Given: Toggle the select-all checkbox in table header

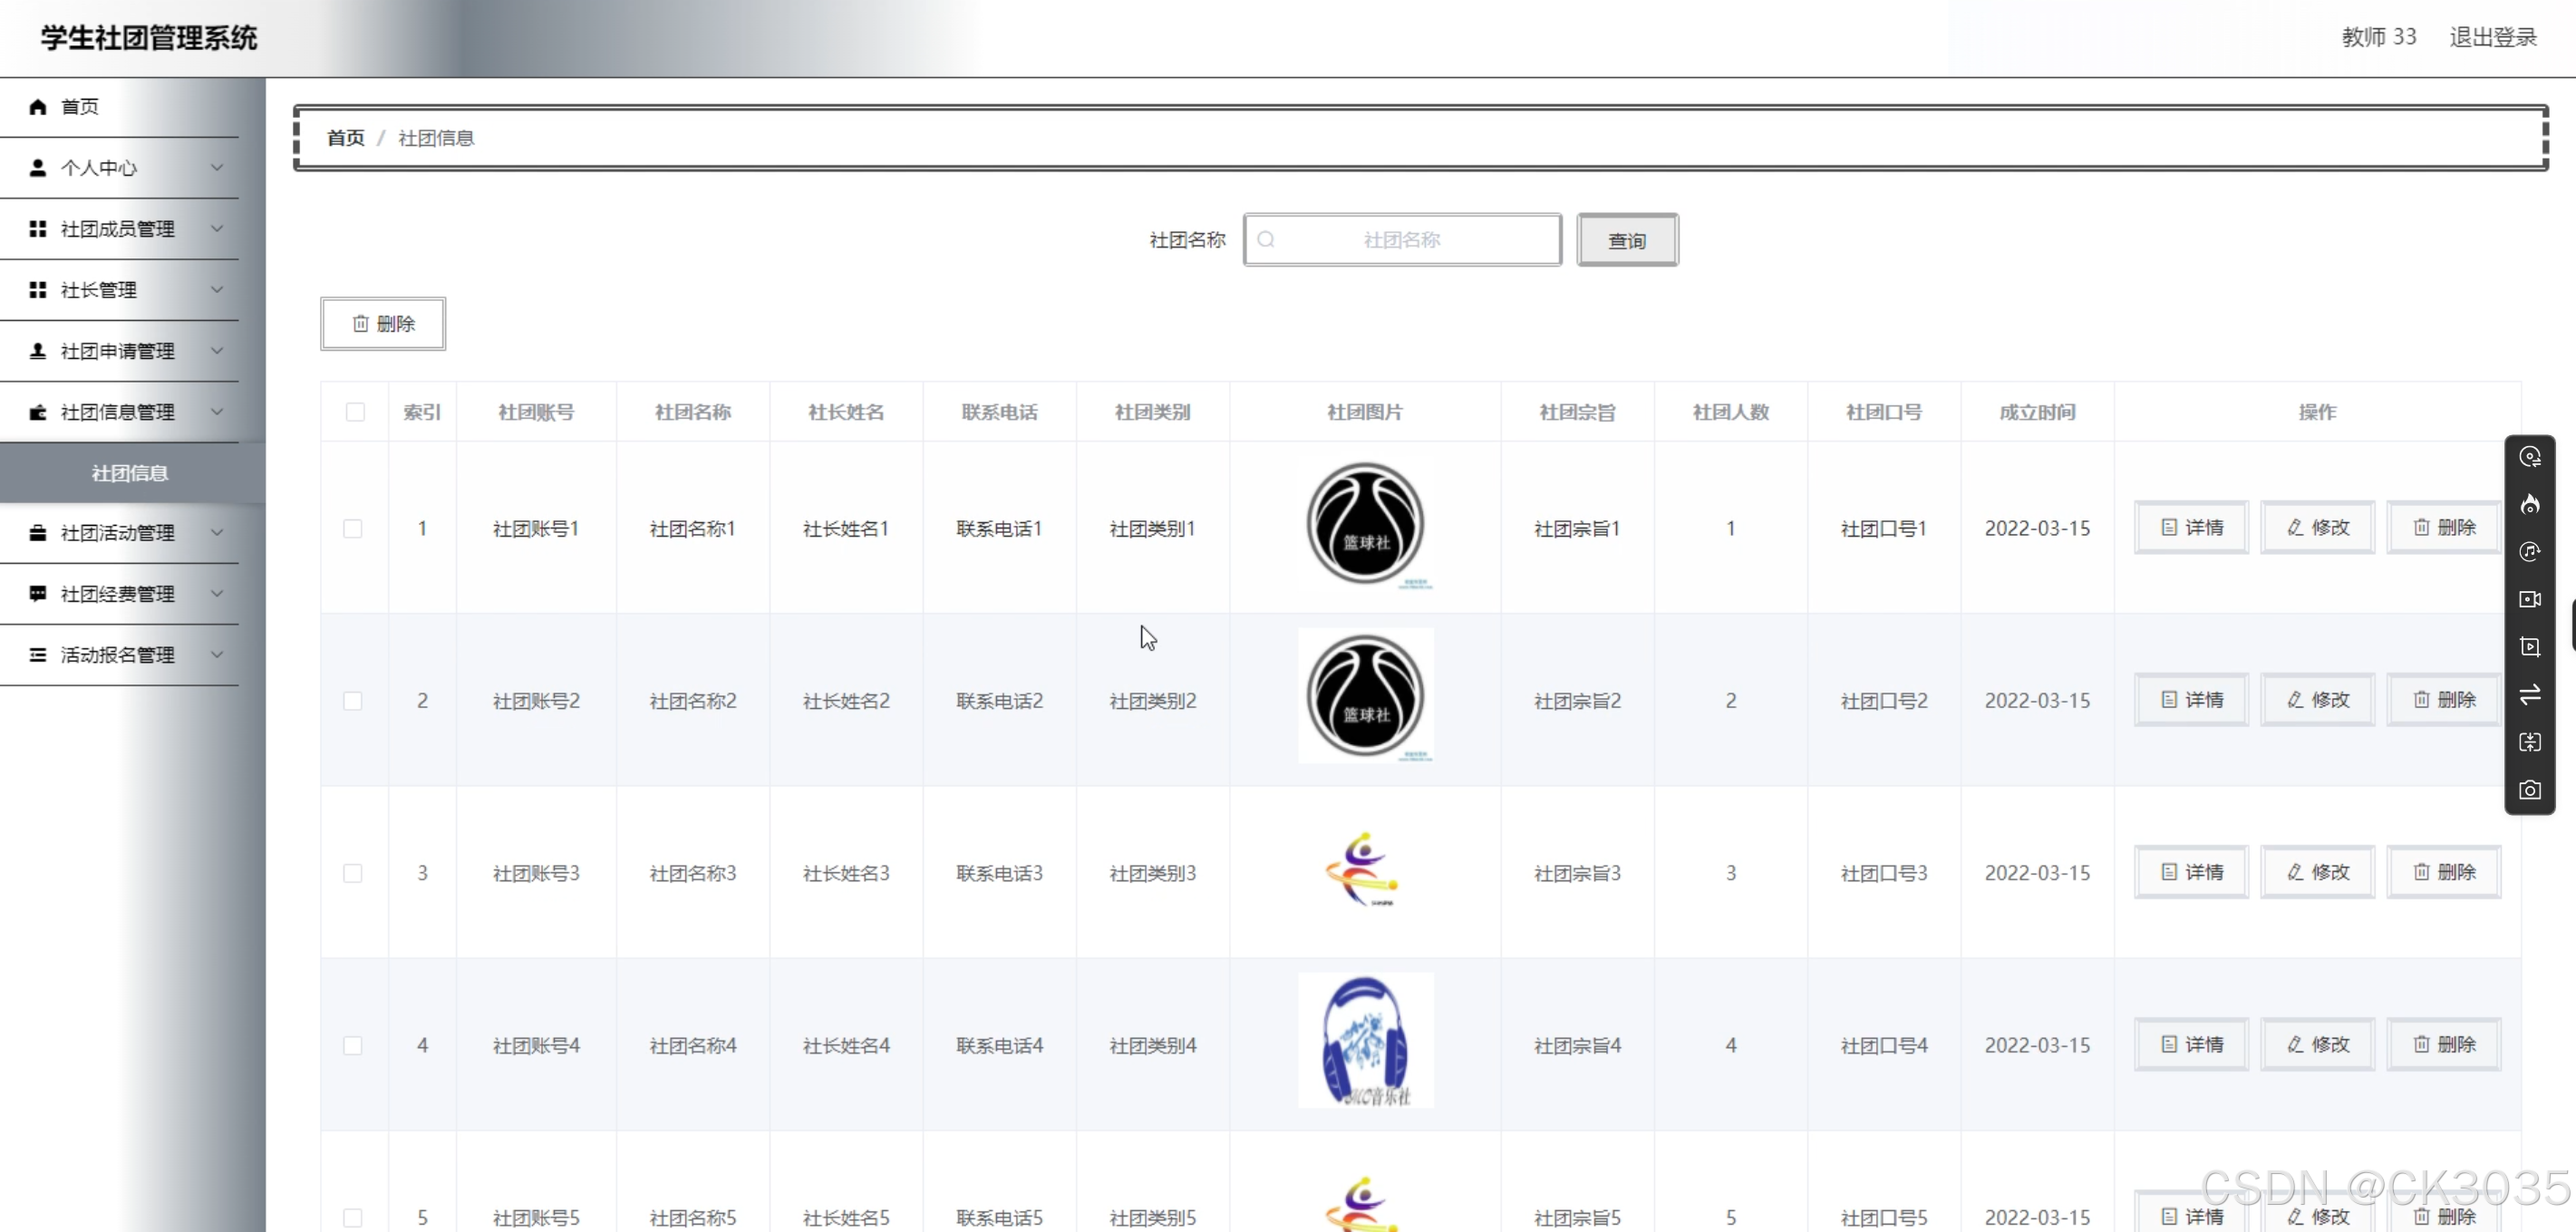Looking at the screenshot, I should (x=355, y=412).
